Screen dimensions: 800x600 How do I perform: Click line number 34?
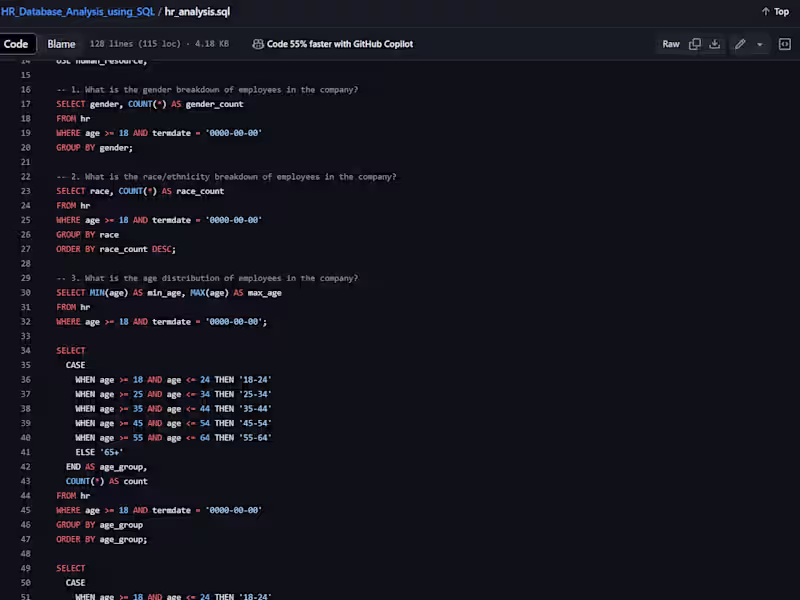coord(26,351)
